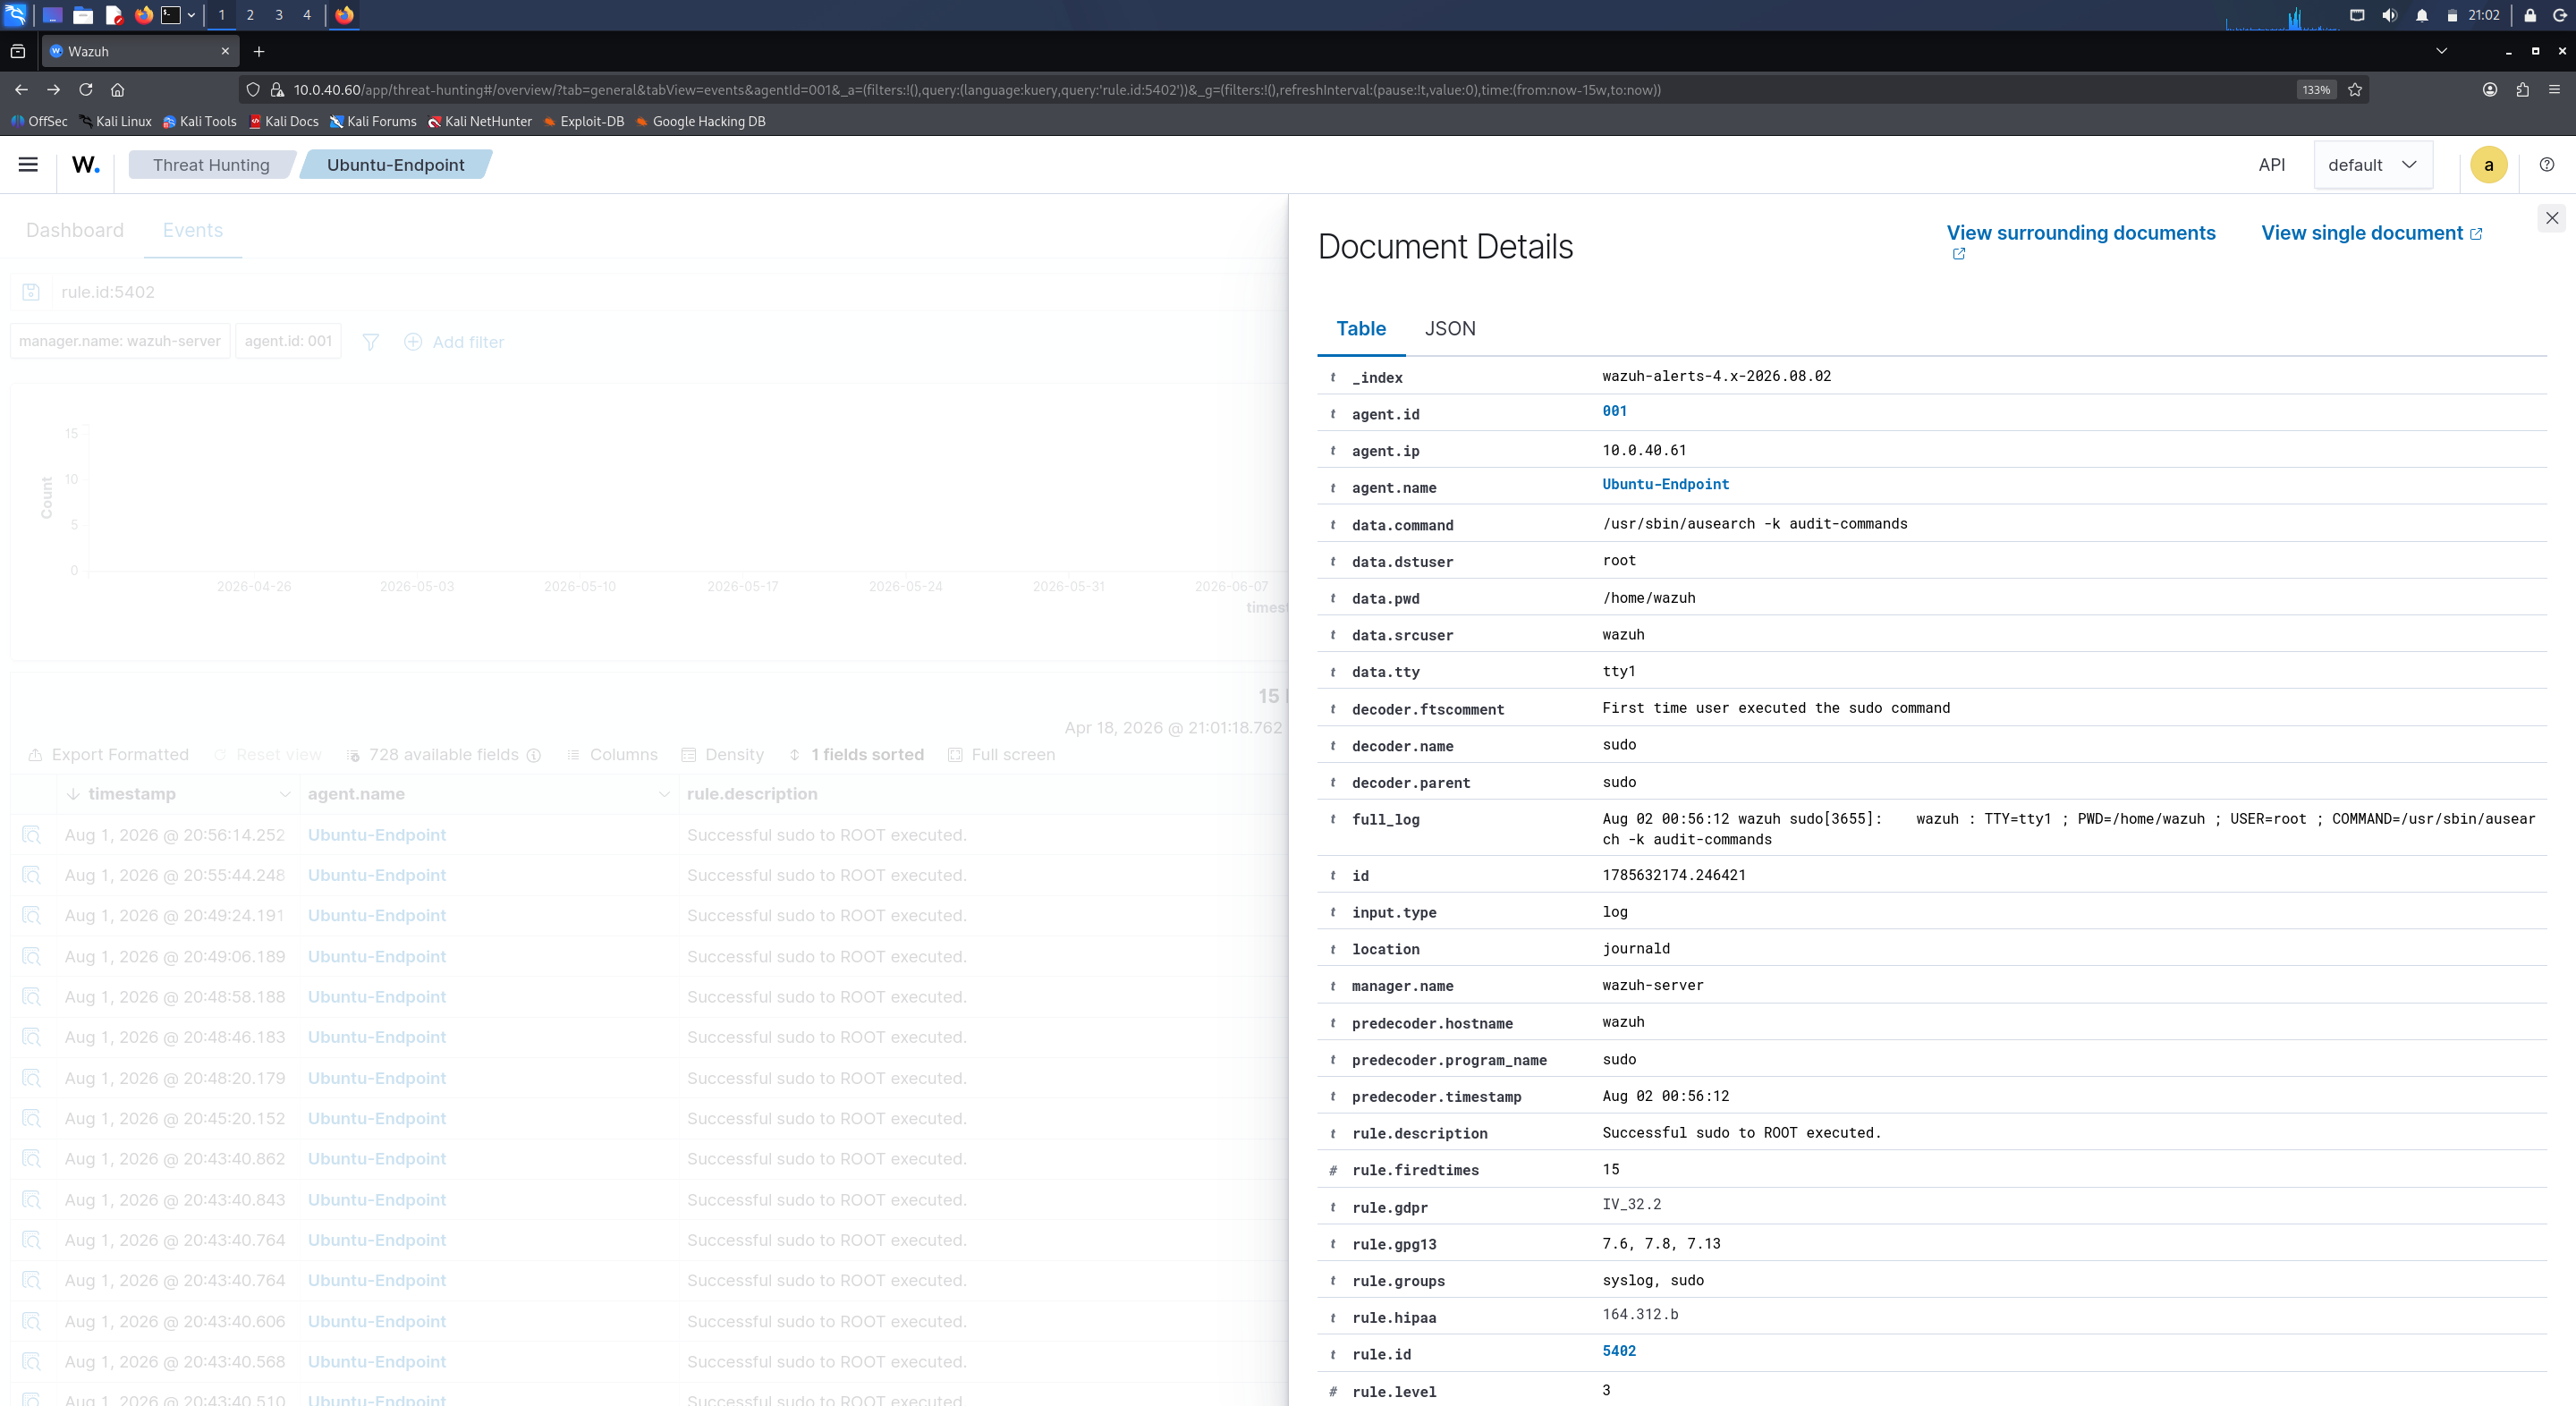The height and width of the screenshot is (1406, 2576).
Task: Open the Firefox application menu
Action: (2554, 90)
